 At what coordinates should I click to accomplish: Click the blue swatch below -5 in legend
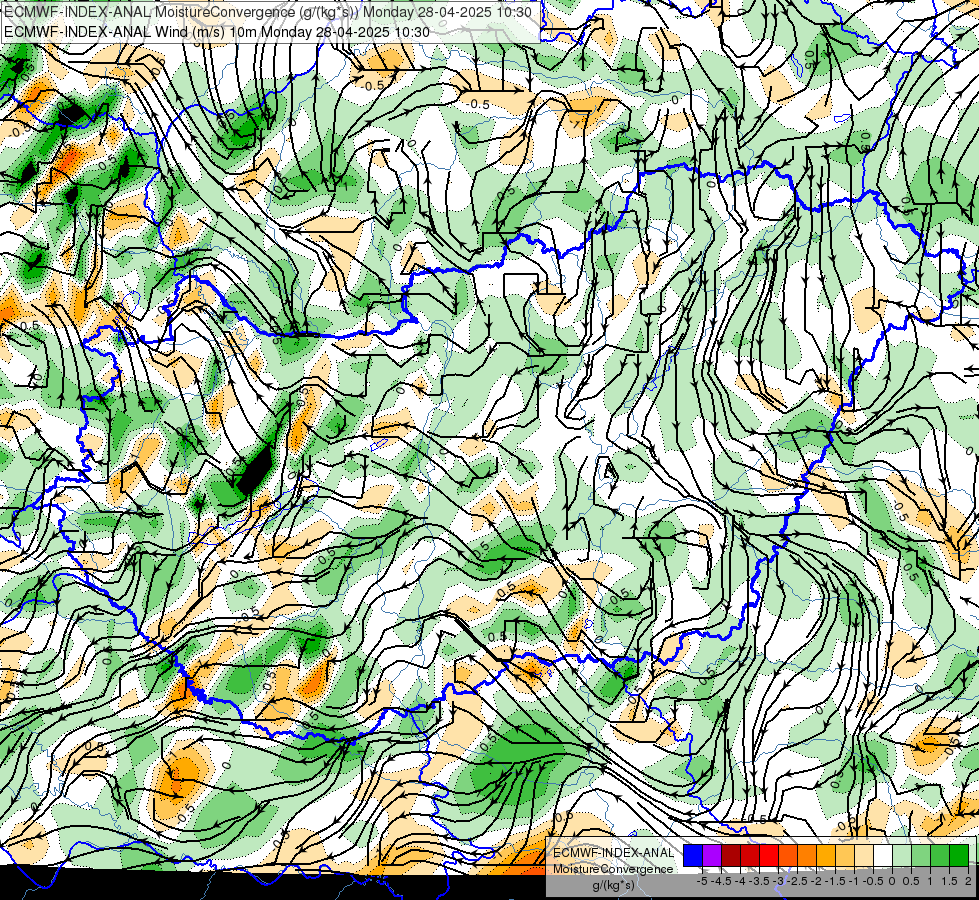[693, 856]
